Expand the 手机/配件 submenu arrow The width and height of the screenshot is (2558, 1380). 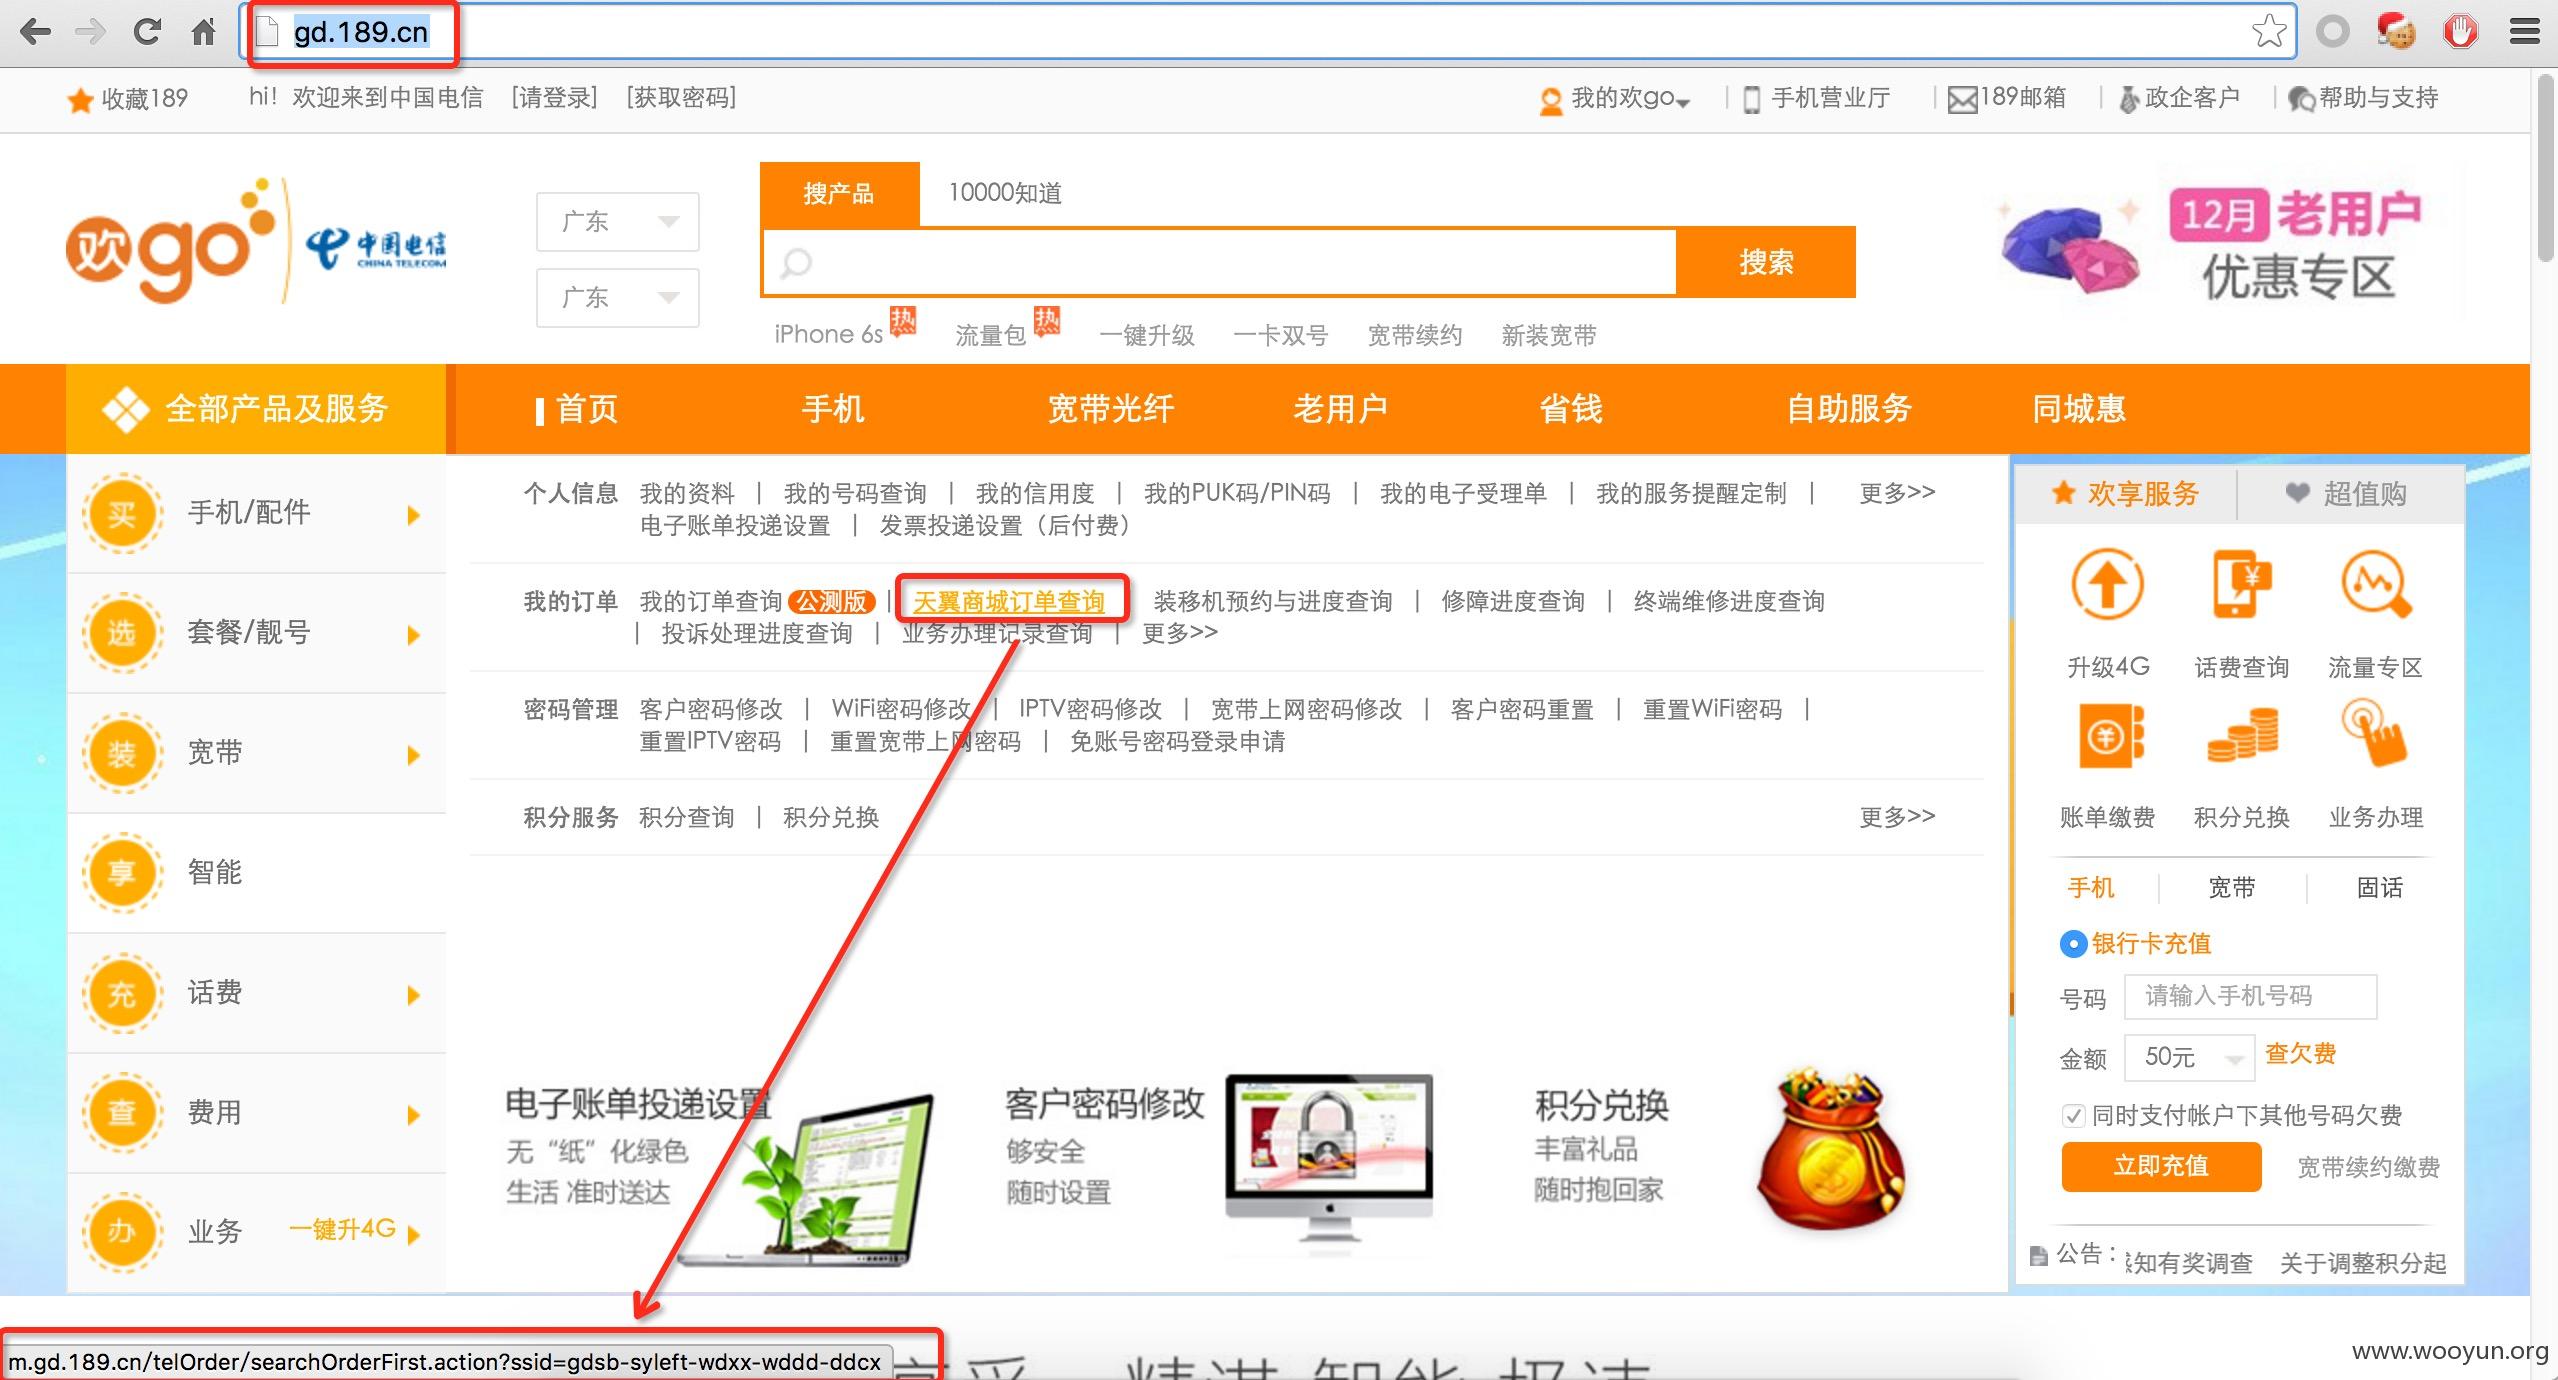coord(413,515)
